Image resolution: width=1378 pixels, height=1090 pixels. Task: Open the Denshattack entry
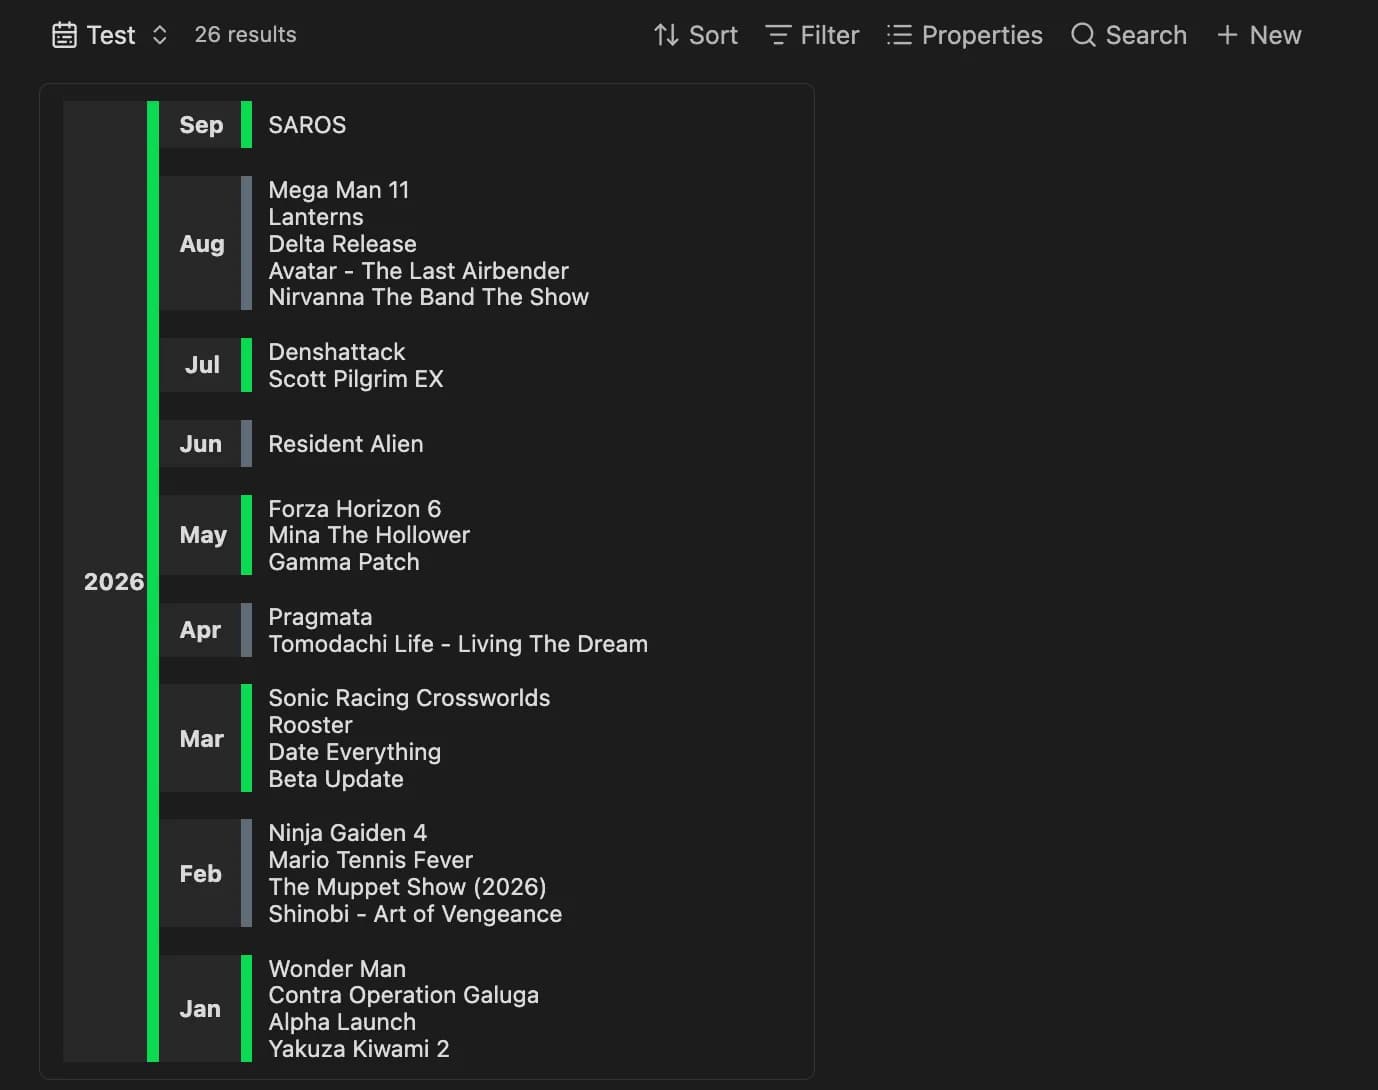pos(337,352)
